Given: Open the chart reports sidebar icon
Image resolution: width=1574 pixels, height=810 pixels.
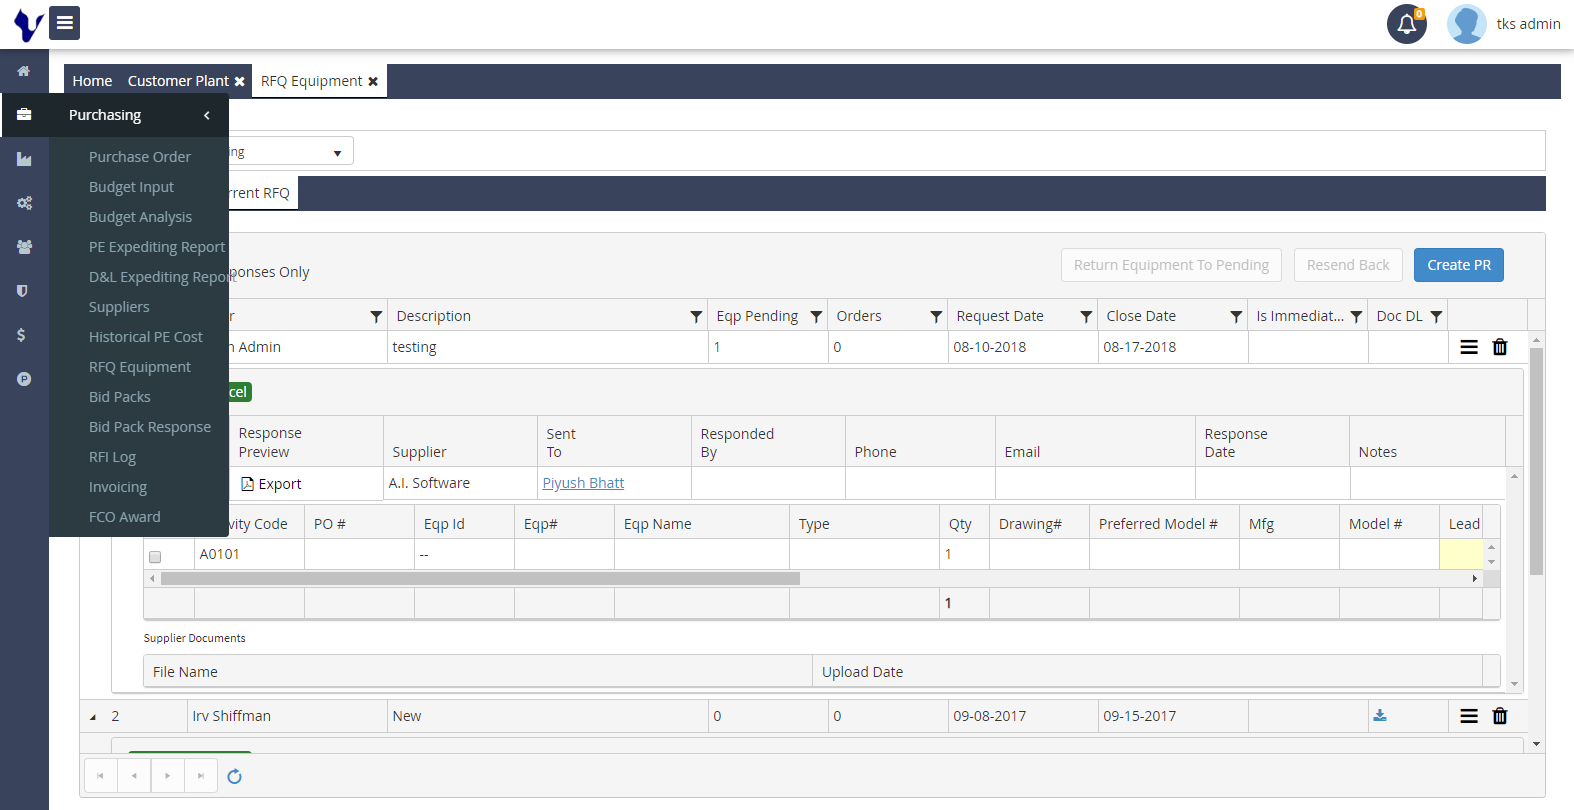Looking at the screenshot, I should [x=24, y=159].
